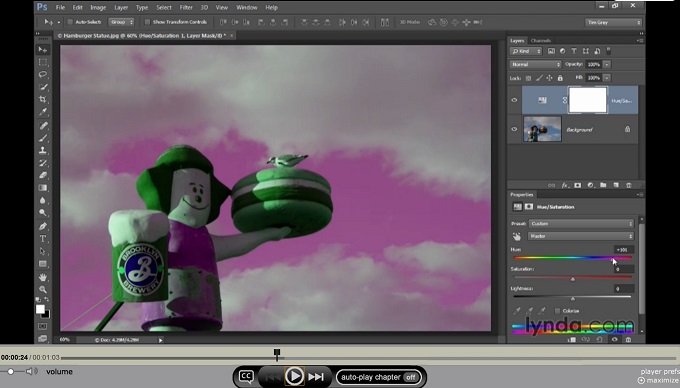Select the Lasso tool

click(x=42, y=75)
